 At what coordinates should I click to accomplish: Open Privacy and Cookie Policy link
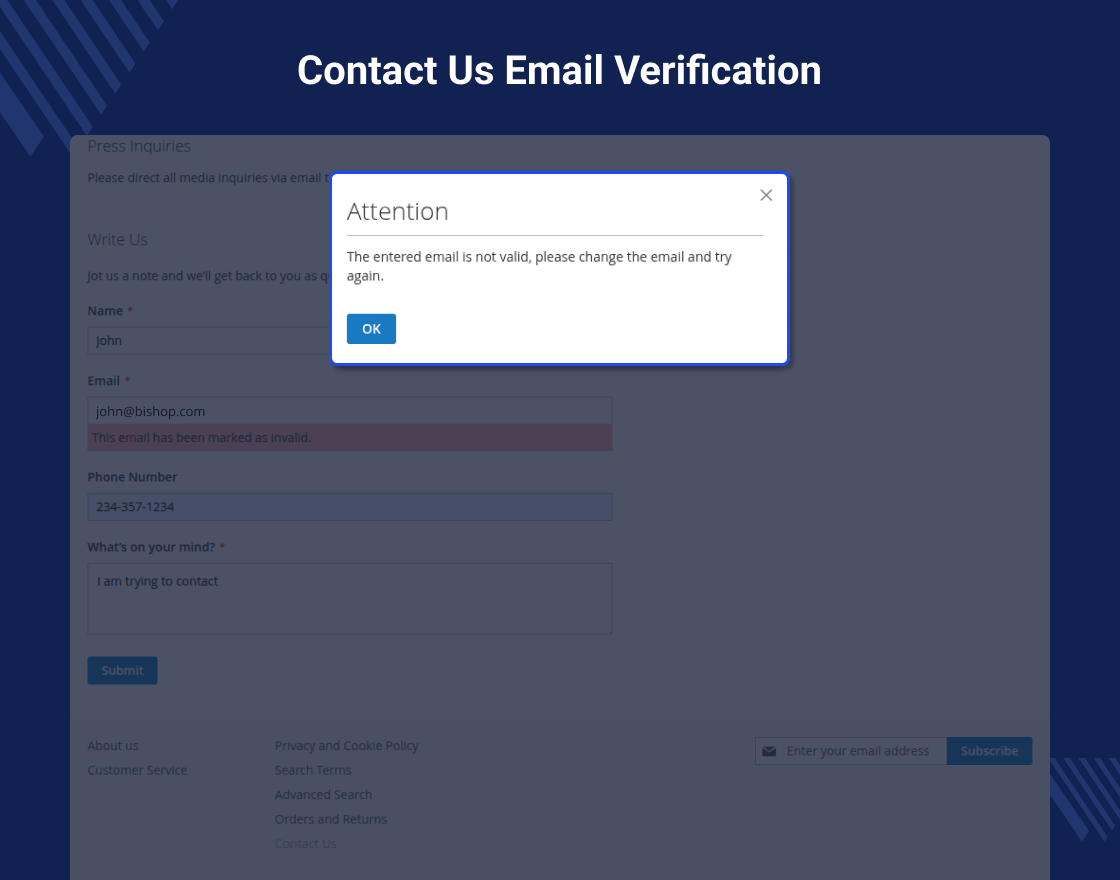click(346, 746)
